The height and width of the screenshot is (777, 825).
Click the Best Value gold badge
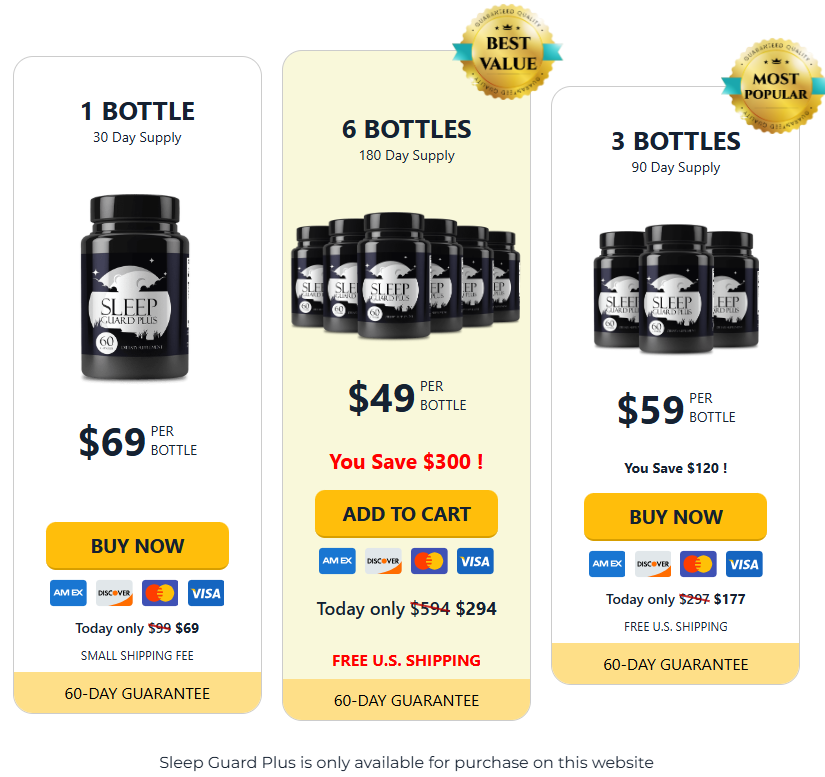click(x=508, y=52)
